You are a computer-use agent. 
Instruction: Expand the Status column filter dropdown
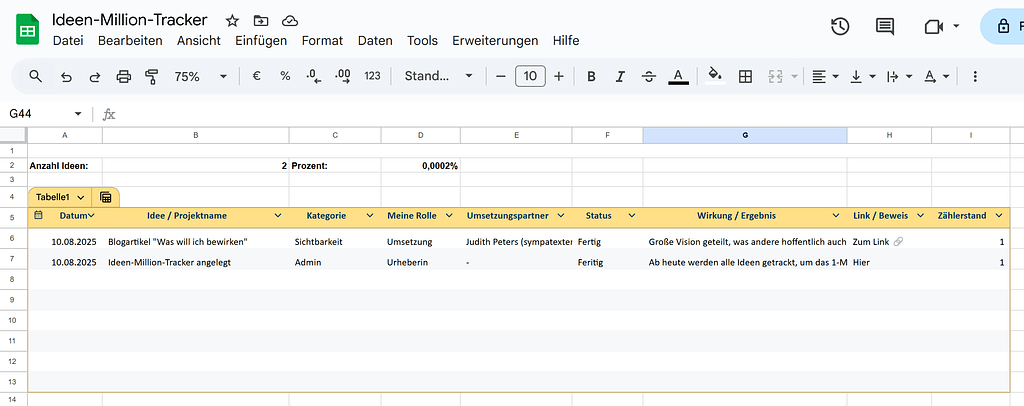pos(631,215)
